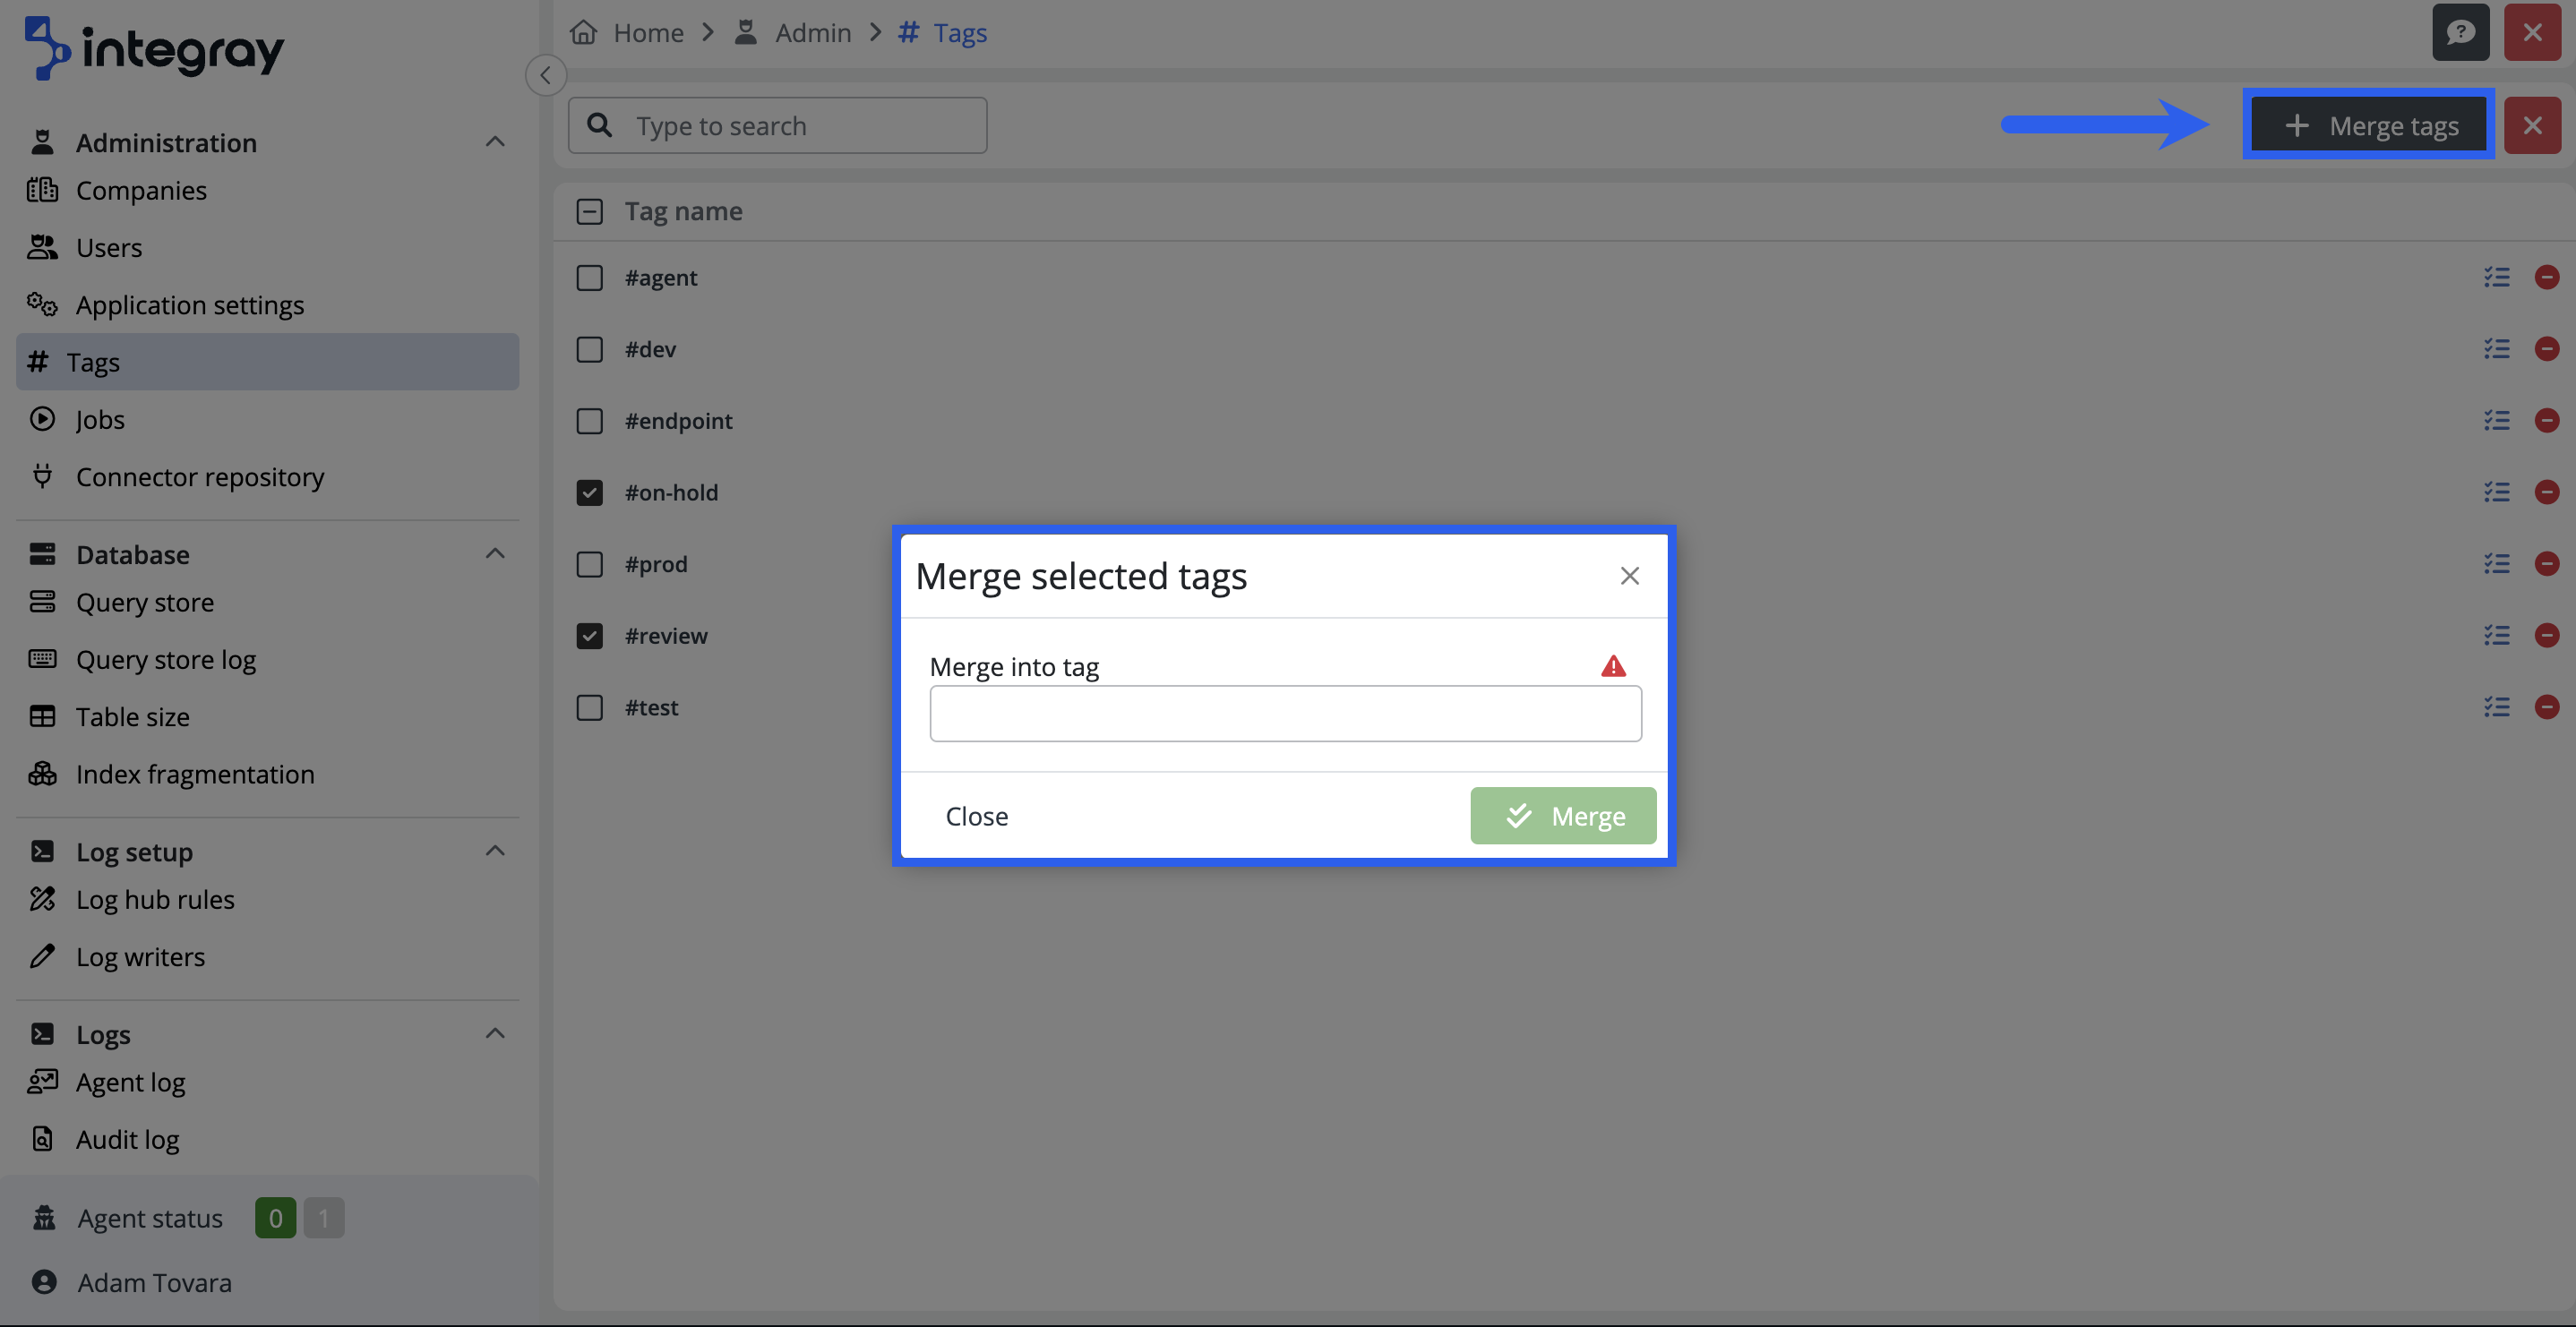The height and width of the screenshot is (1327, 2576).
Task: Click the Jobs playback icon
Action: pyautogui.click(x=42, y=419)
